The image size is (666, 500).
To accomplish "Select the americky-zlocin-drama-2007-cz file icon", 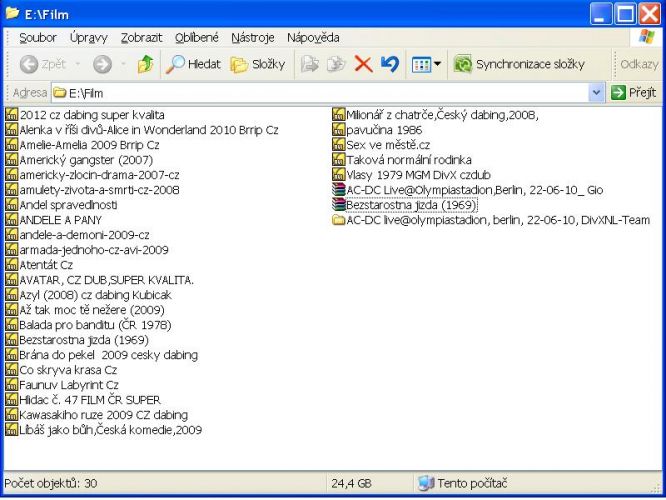I will (11, 175).
